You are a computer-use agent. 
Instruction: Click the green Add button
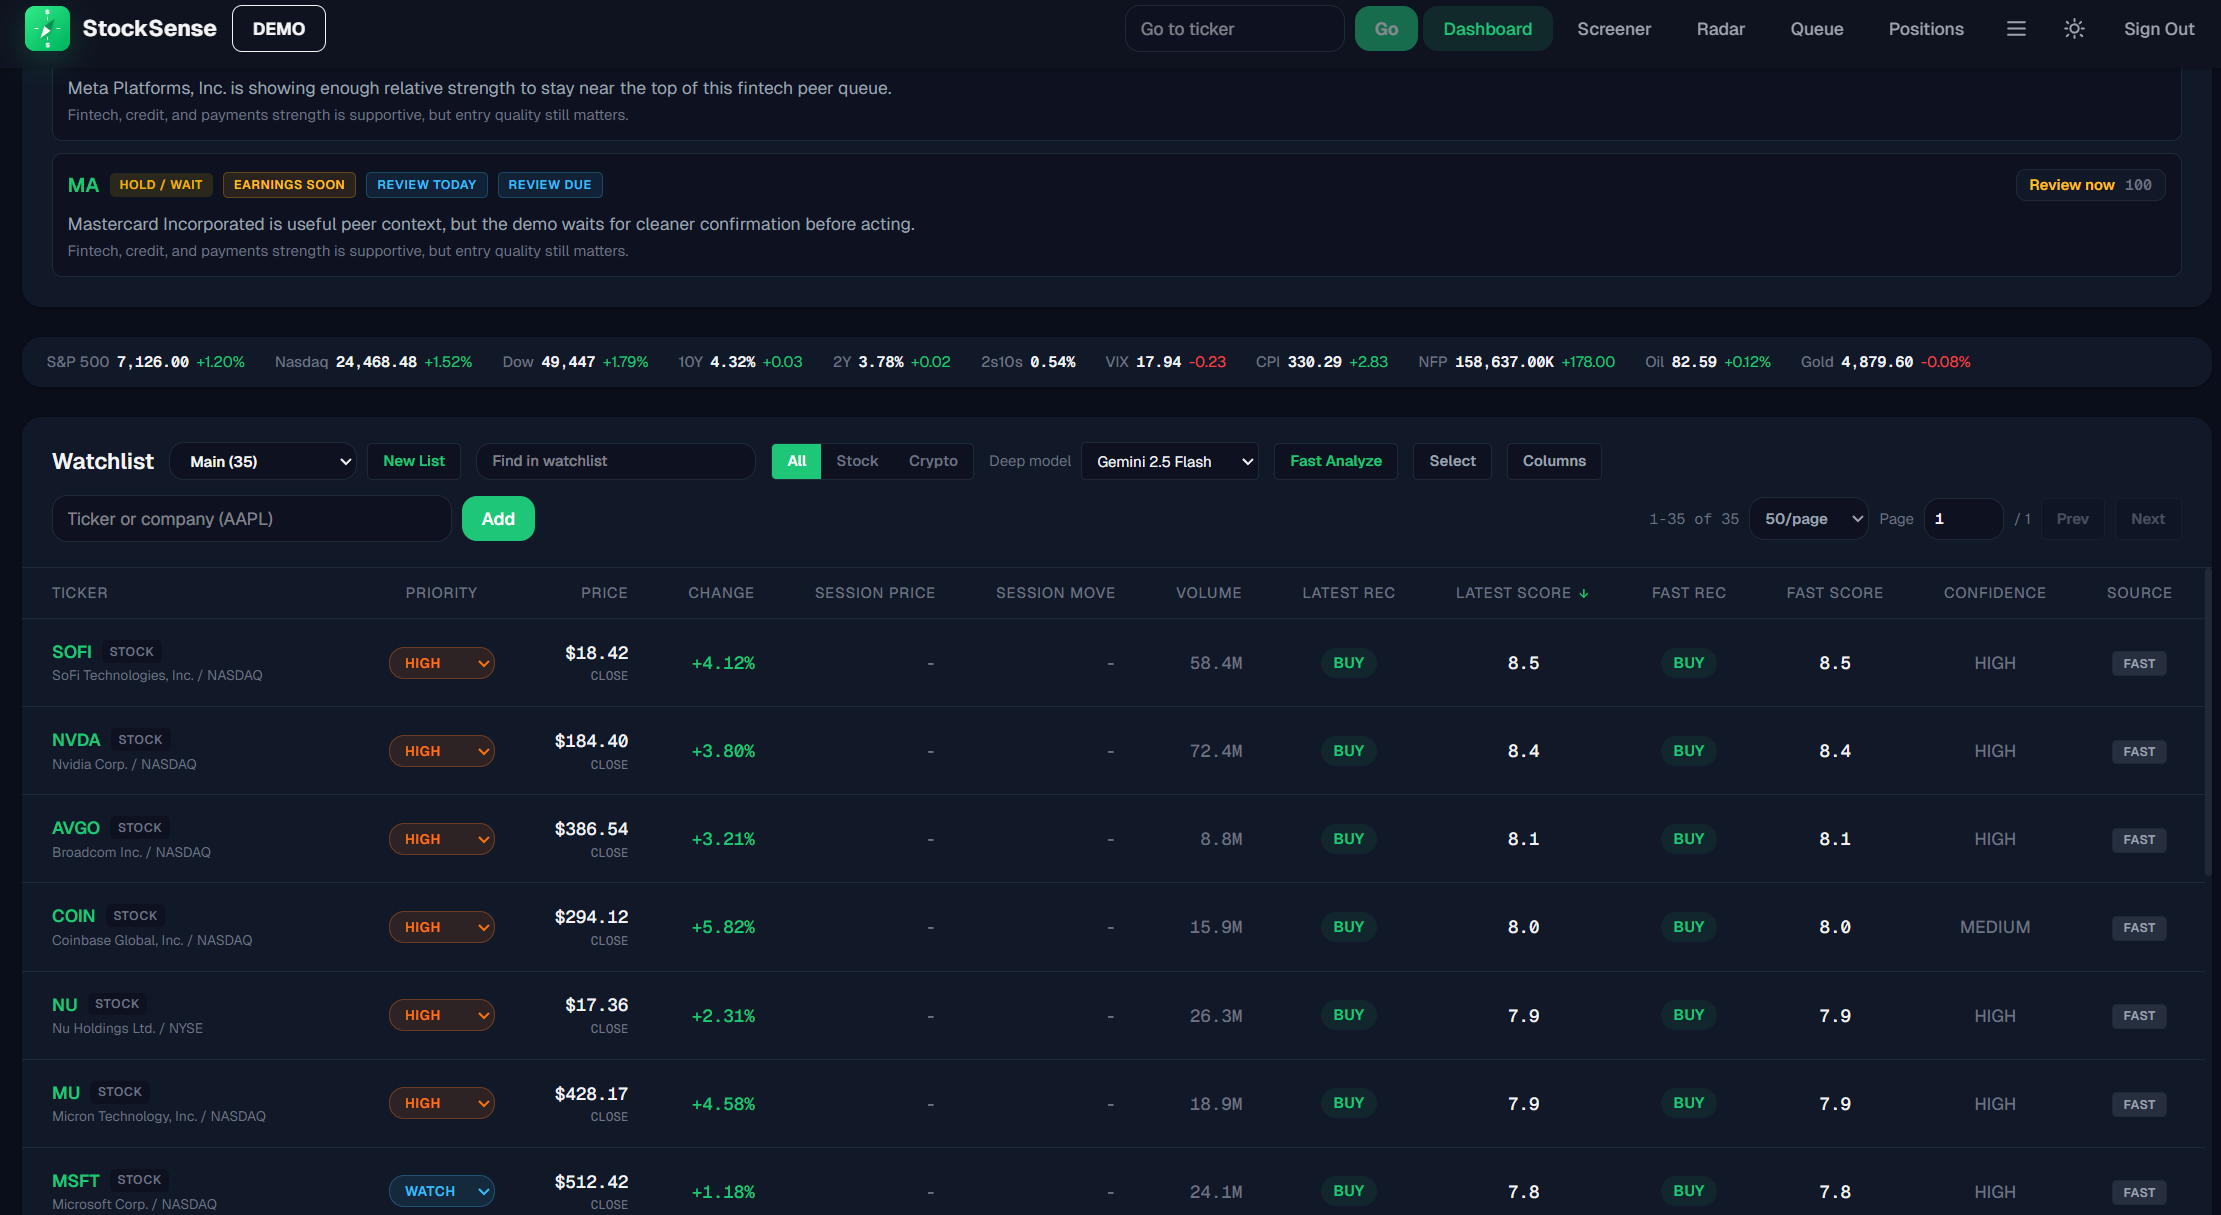[x=498, y=519]
